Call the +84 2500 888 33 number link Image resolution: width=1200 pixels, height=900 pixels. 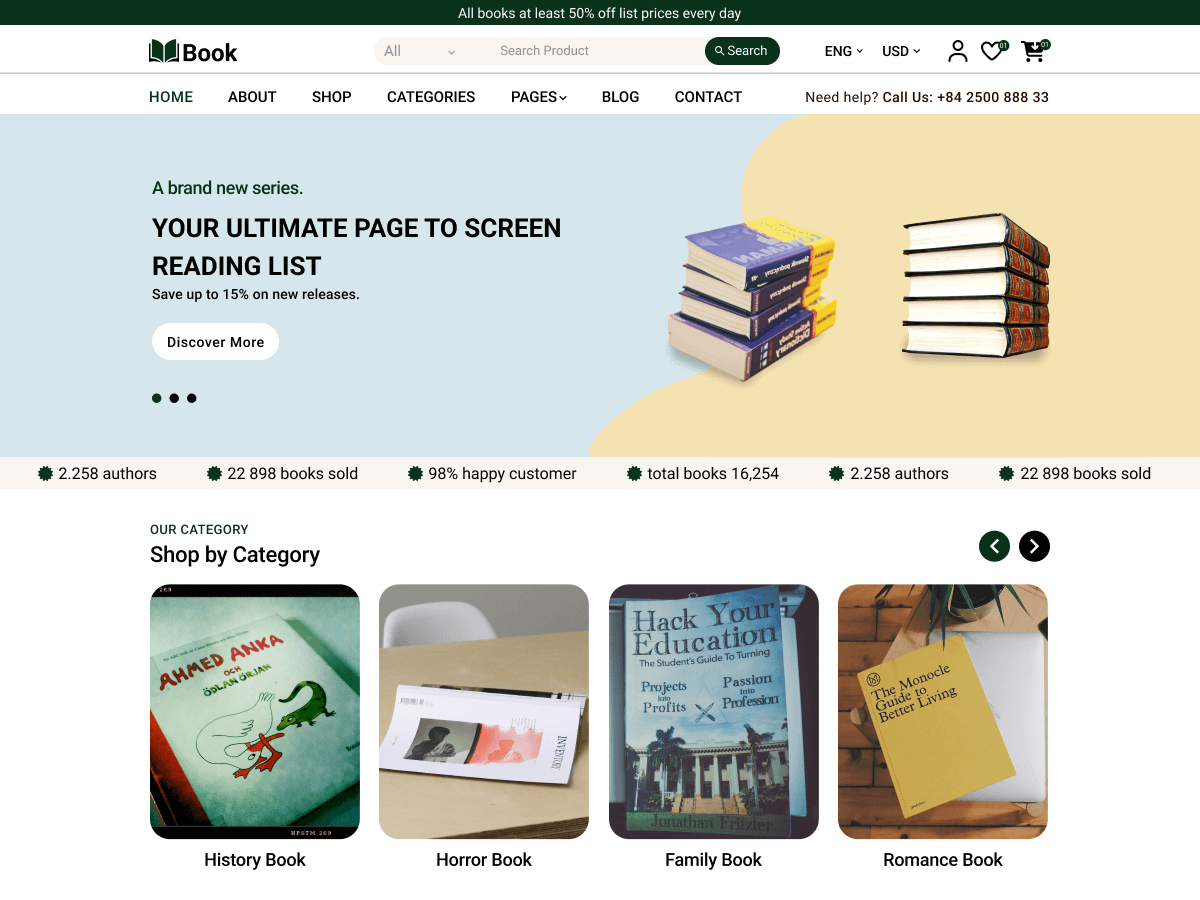point(993,97)
